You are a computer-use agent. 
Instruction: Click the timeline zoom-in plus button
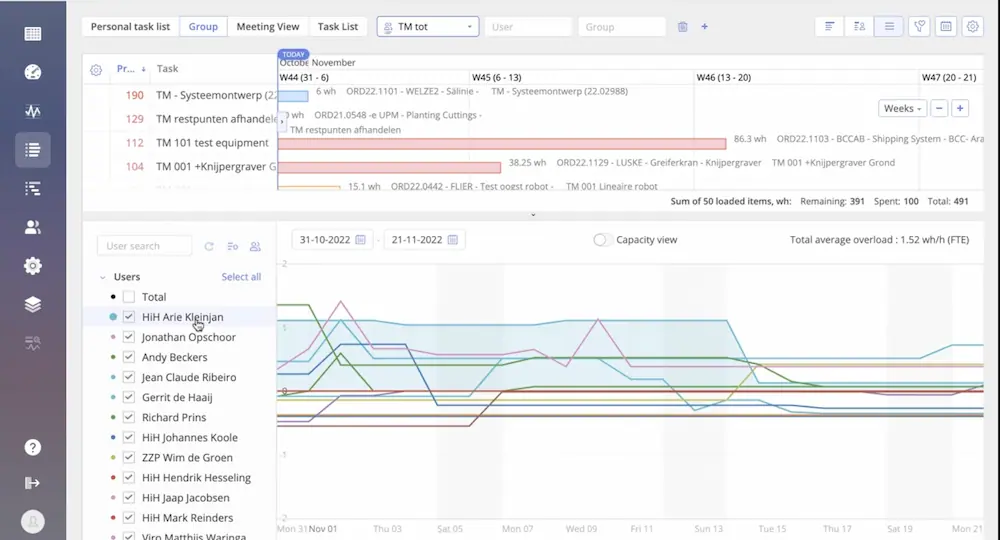(960, 108)
